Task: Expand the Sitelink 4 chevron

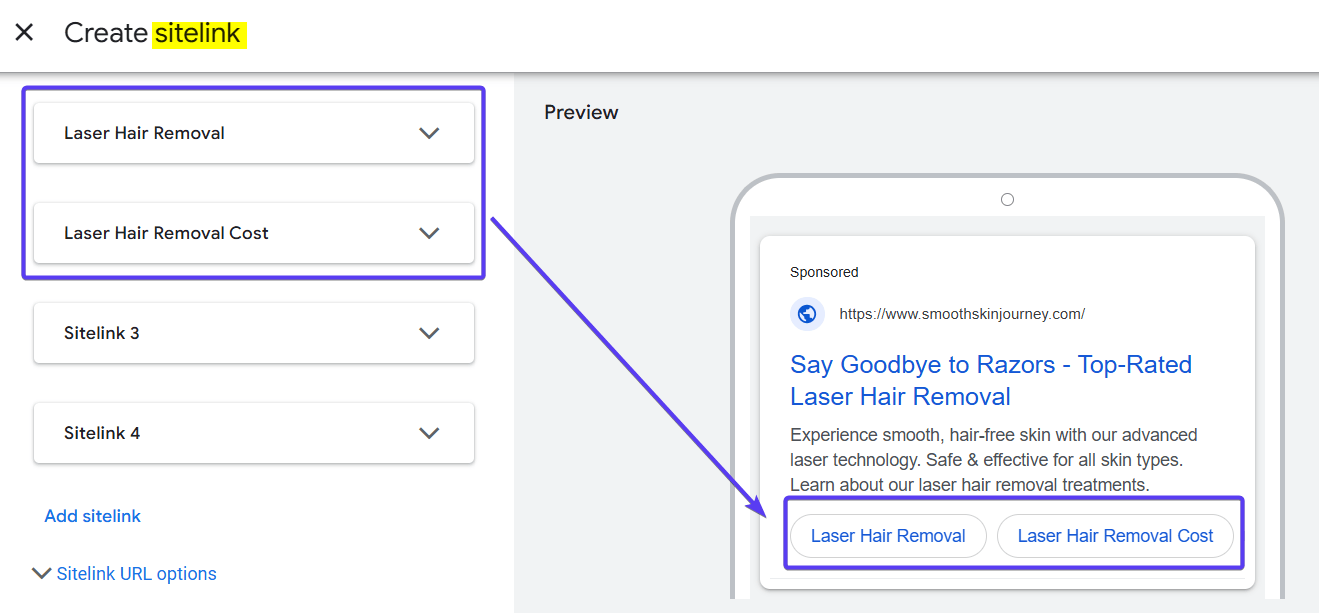Action: [x=429, y=433]
